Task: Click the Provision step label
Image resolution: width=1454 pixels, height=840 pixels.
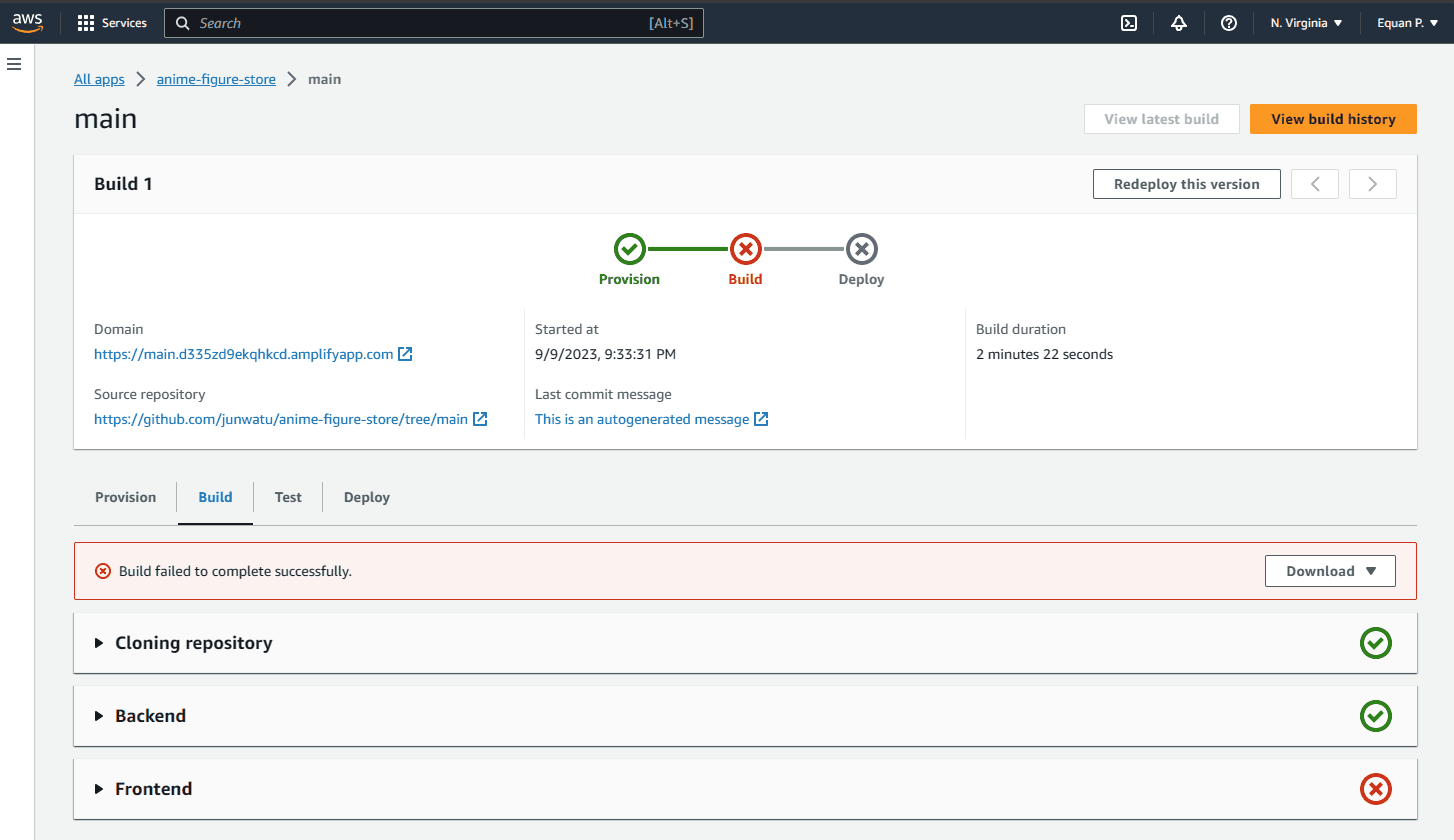Action: pyautogui.click(x=629, y=279)
